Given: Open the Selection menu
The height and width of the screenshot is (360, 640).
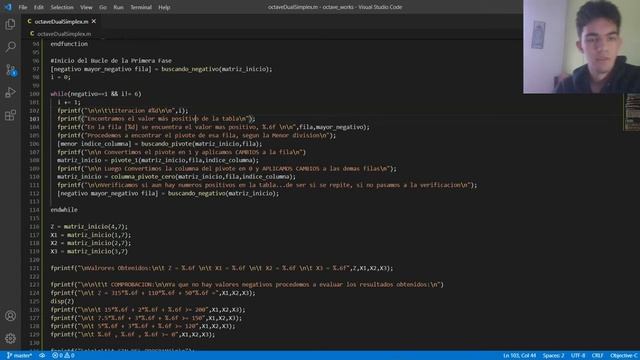Looking at the screenshot, I should pyautogui.click(x=62, y=7).
